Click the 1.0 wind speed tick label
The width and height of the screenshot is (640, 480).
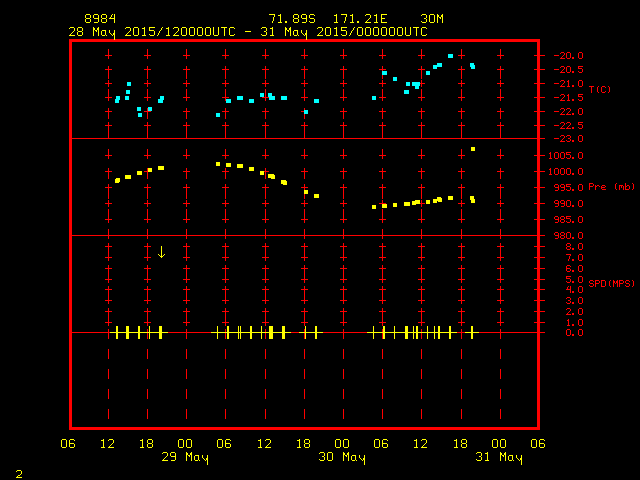click(x=574, y=322)
